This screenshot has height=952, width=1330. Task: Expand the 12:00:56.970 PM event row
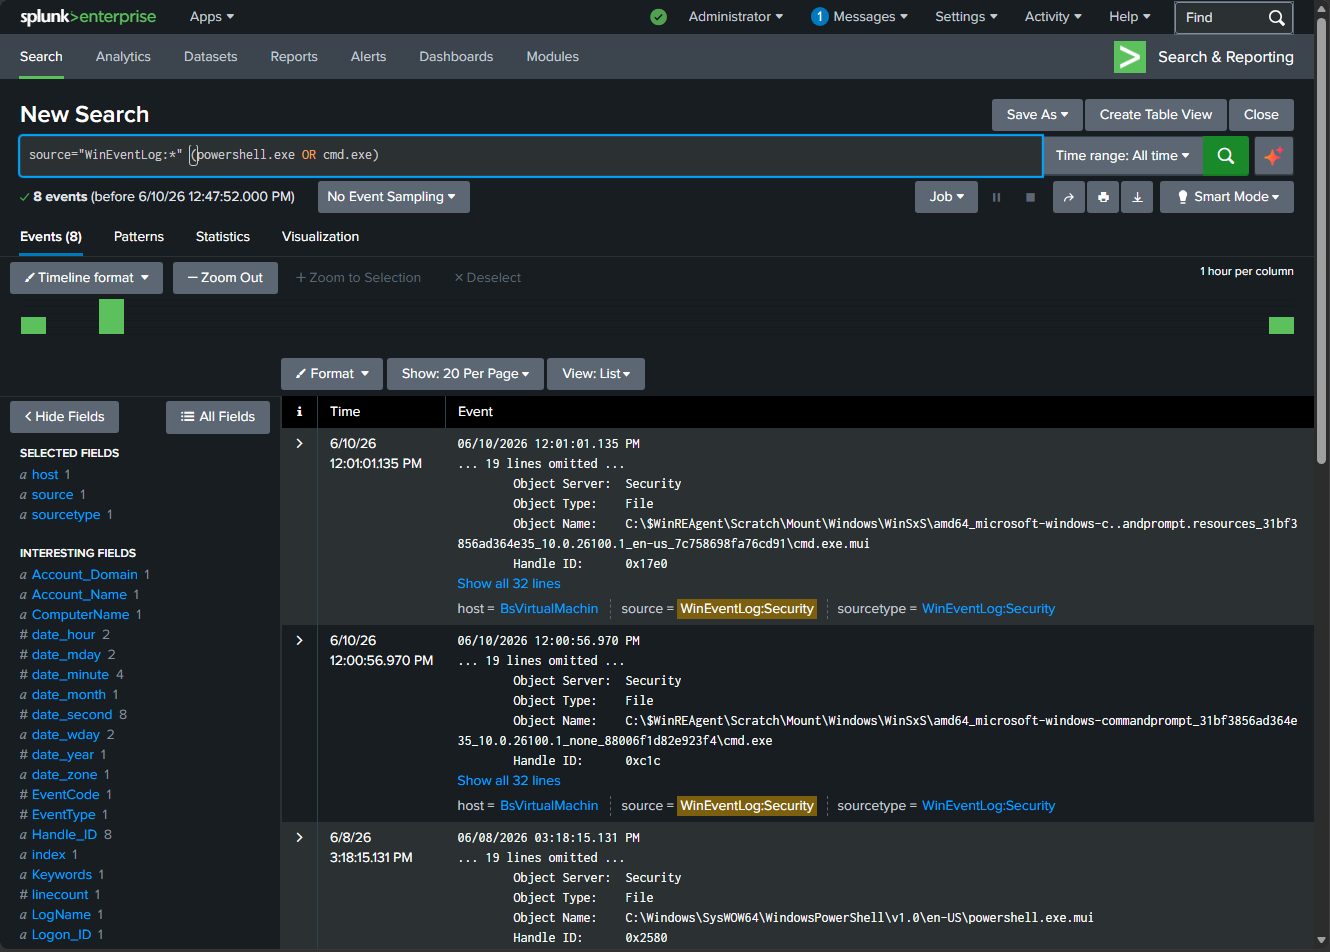tap(299, 641)
